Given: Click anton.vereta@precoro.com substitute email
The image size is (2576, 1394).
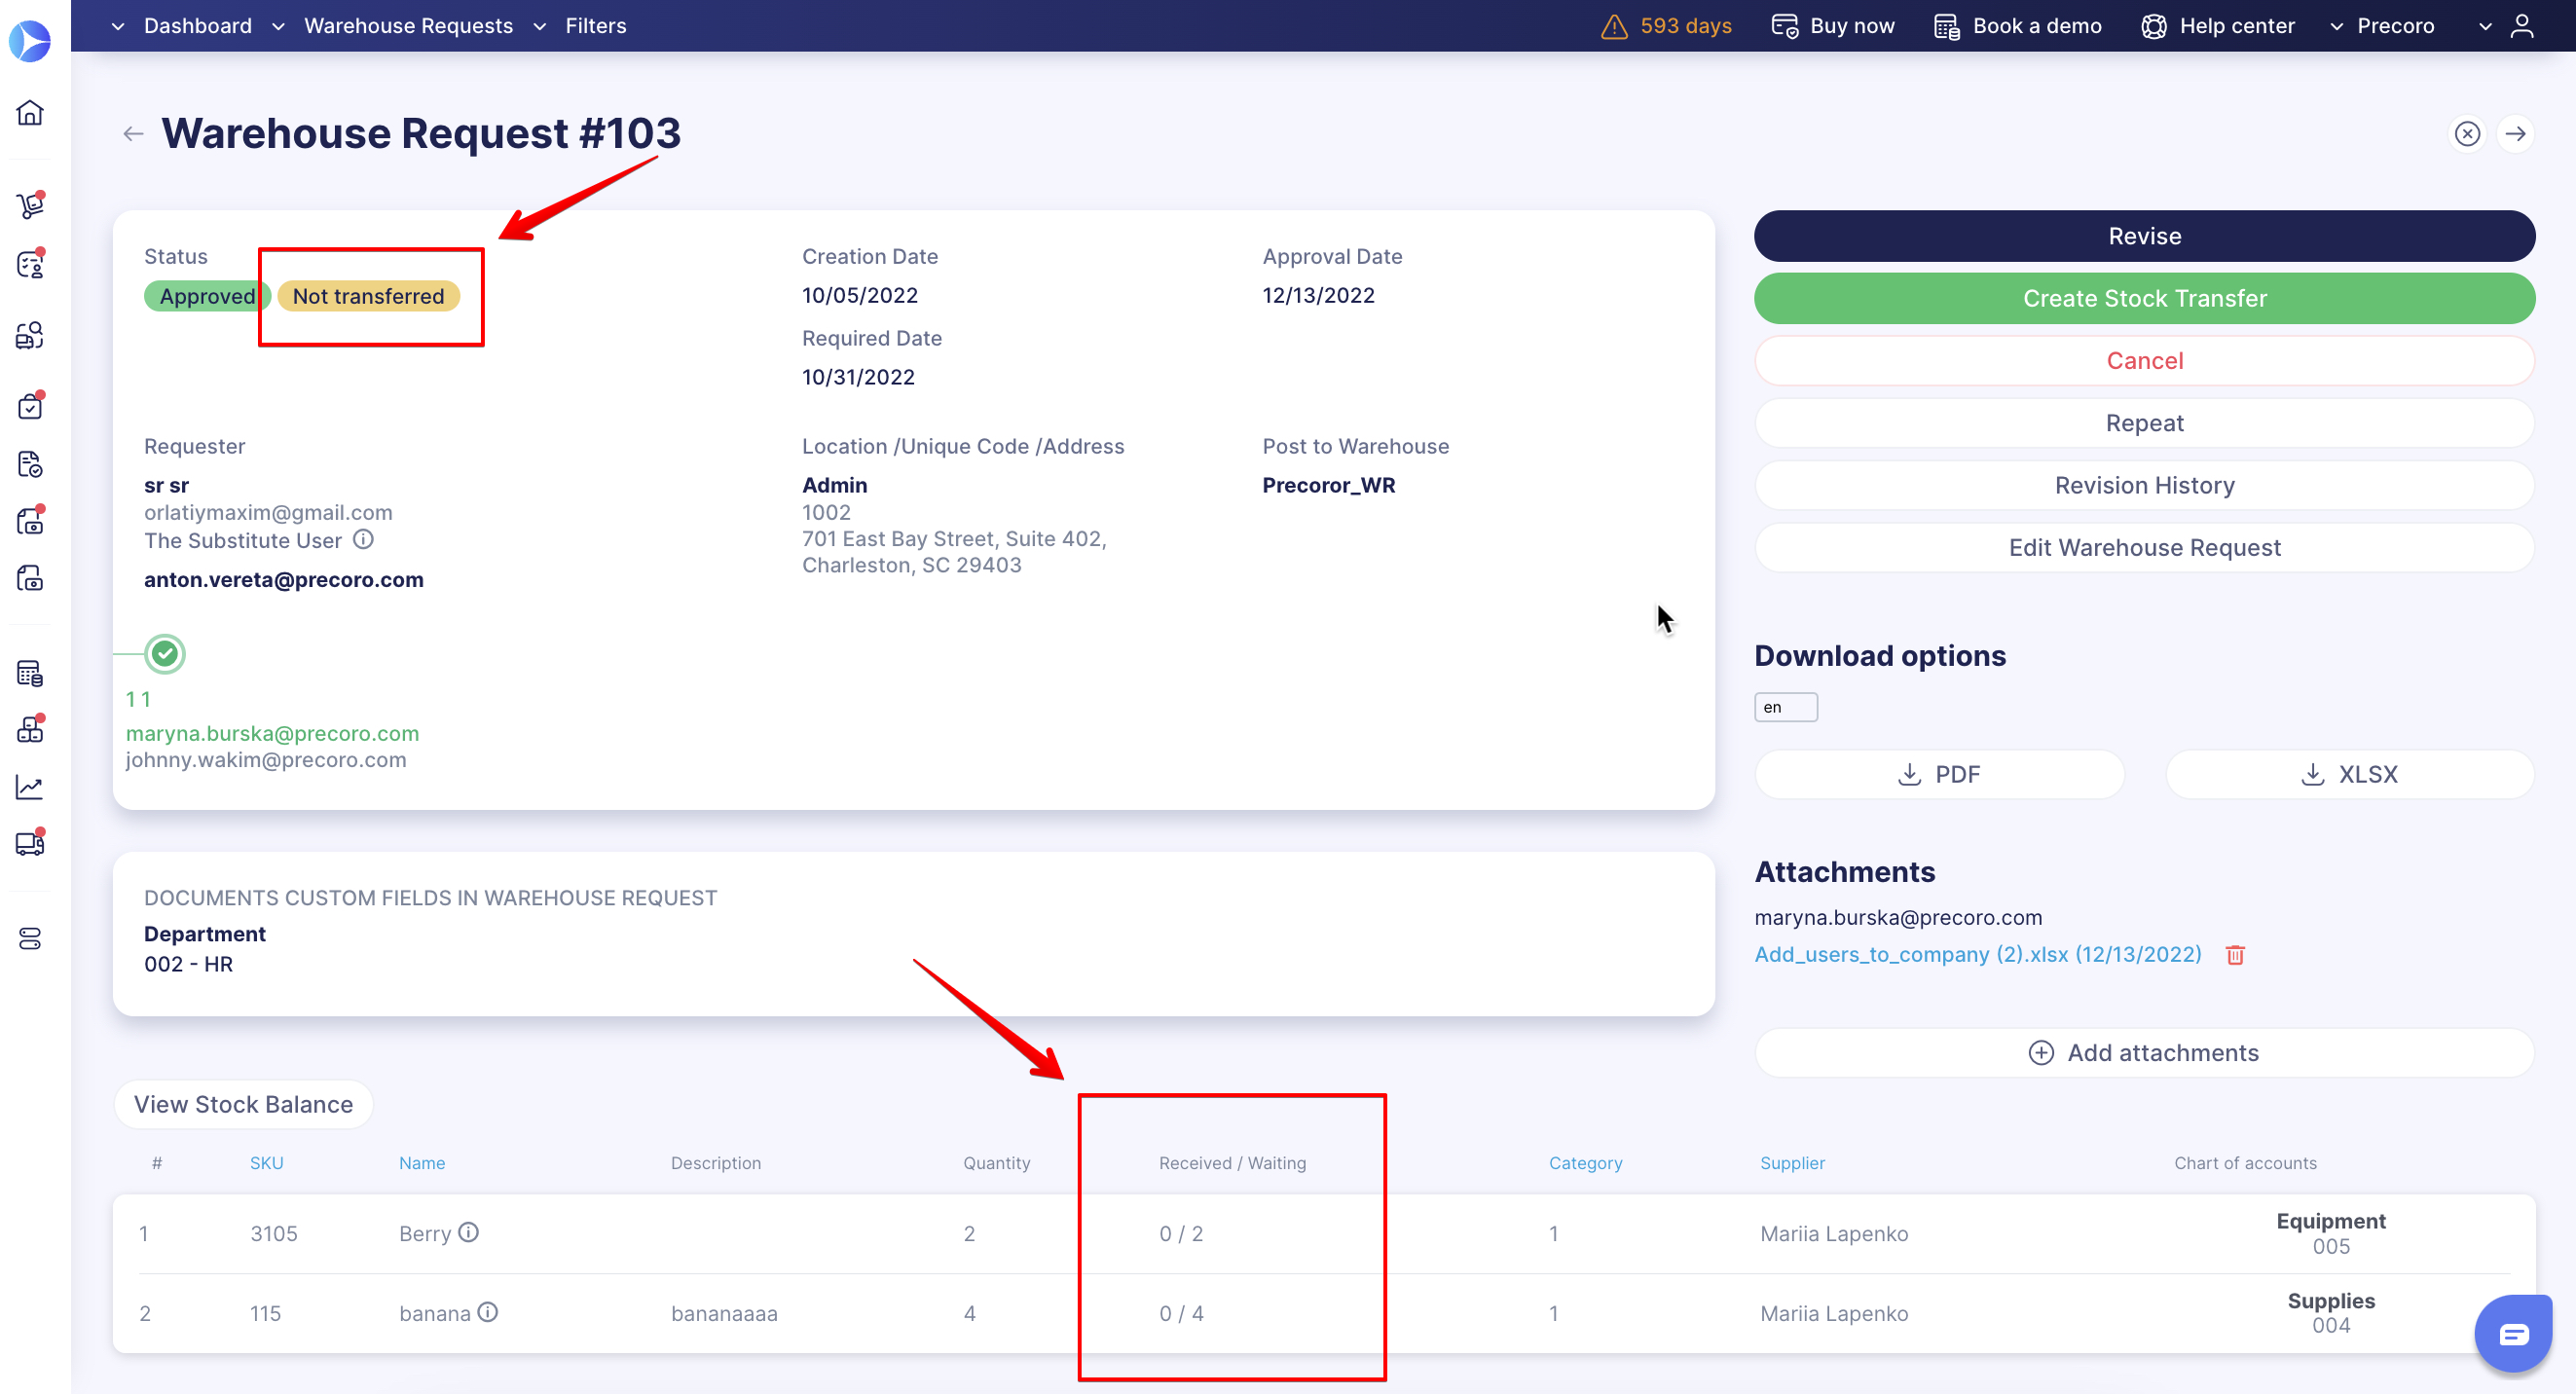Looking at the screenshot, I should click(284, 580).
